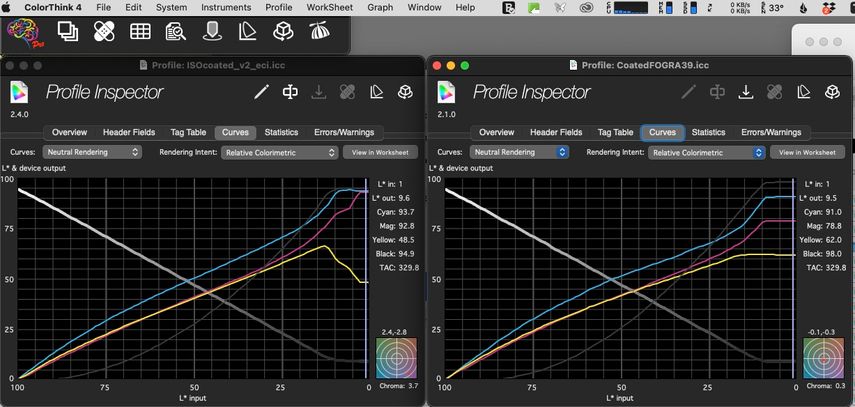Click the 3D cube icon in ISOcoated_v2_eci window
The width and height of the screenshot is (855, 407).
[x=405, y=92]
